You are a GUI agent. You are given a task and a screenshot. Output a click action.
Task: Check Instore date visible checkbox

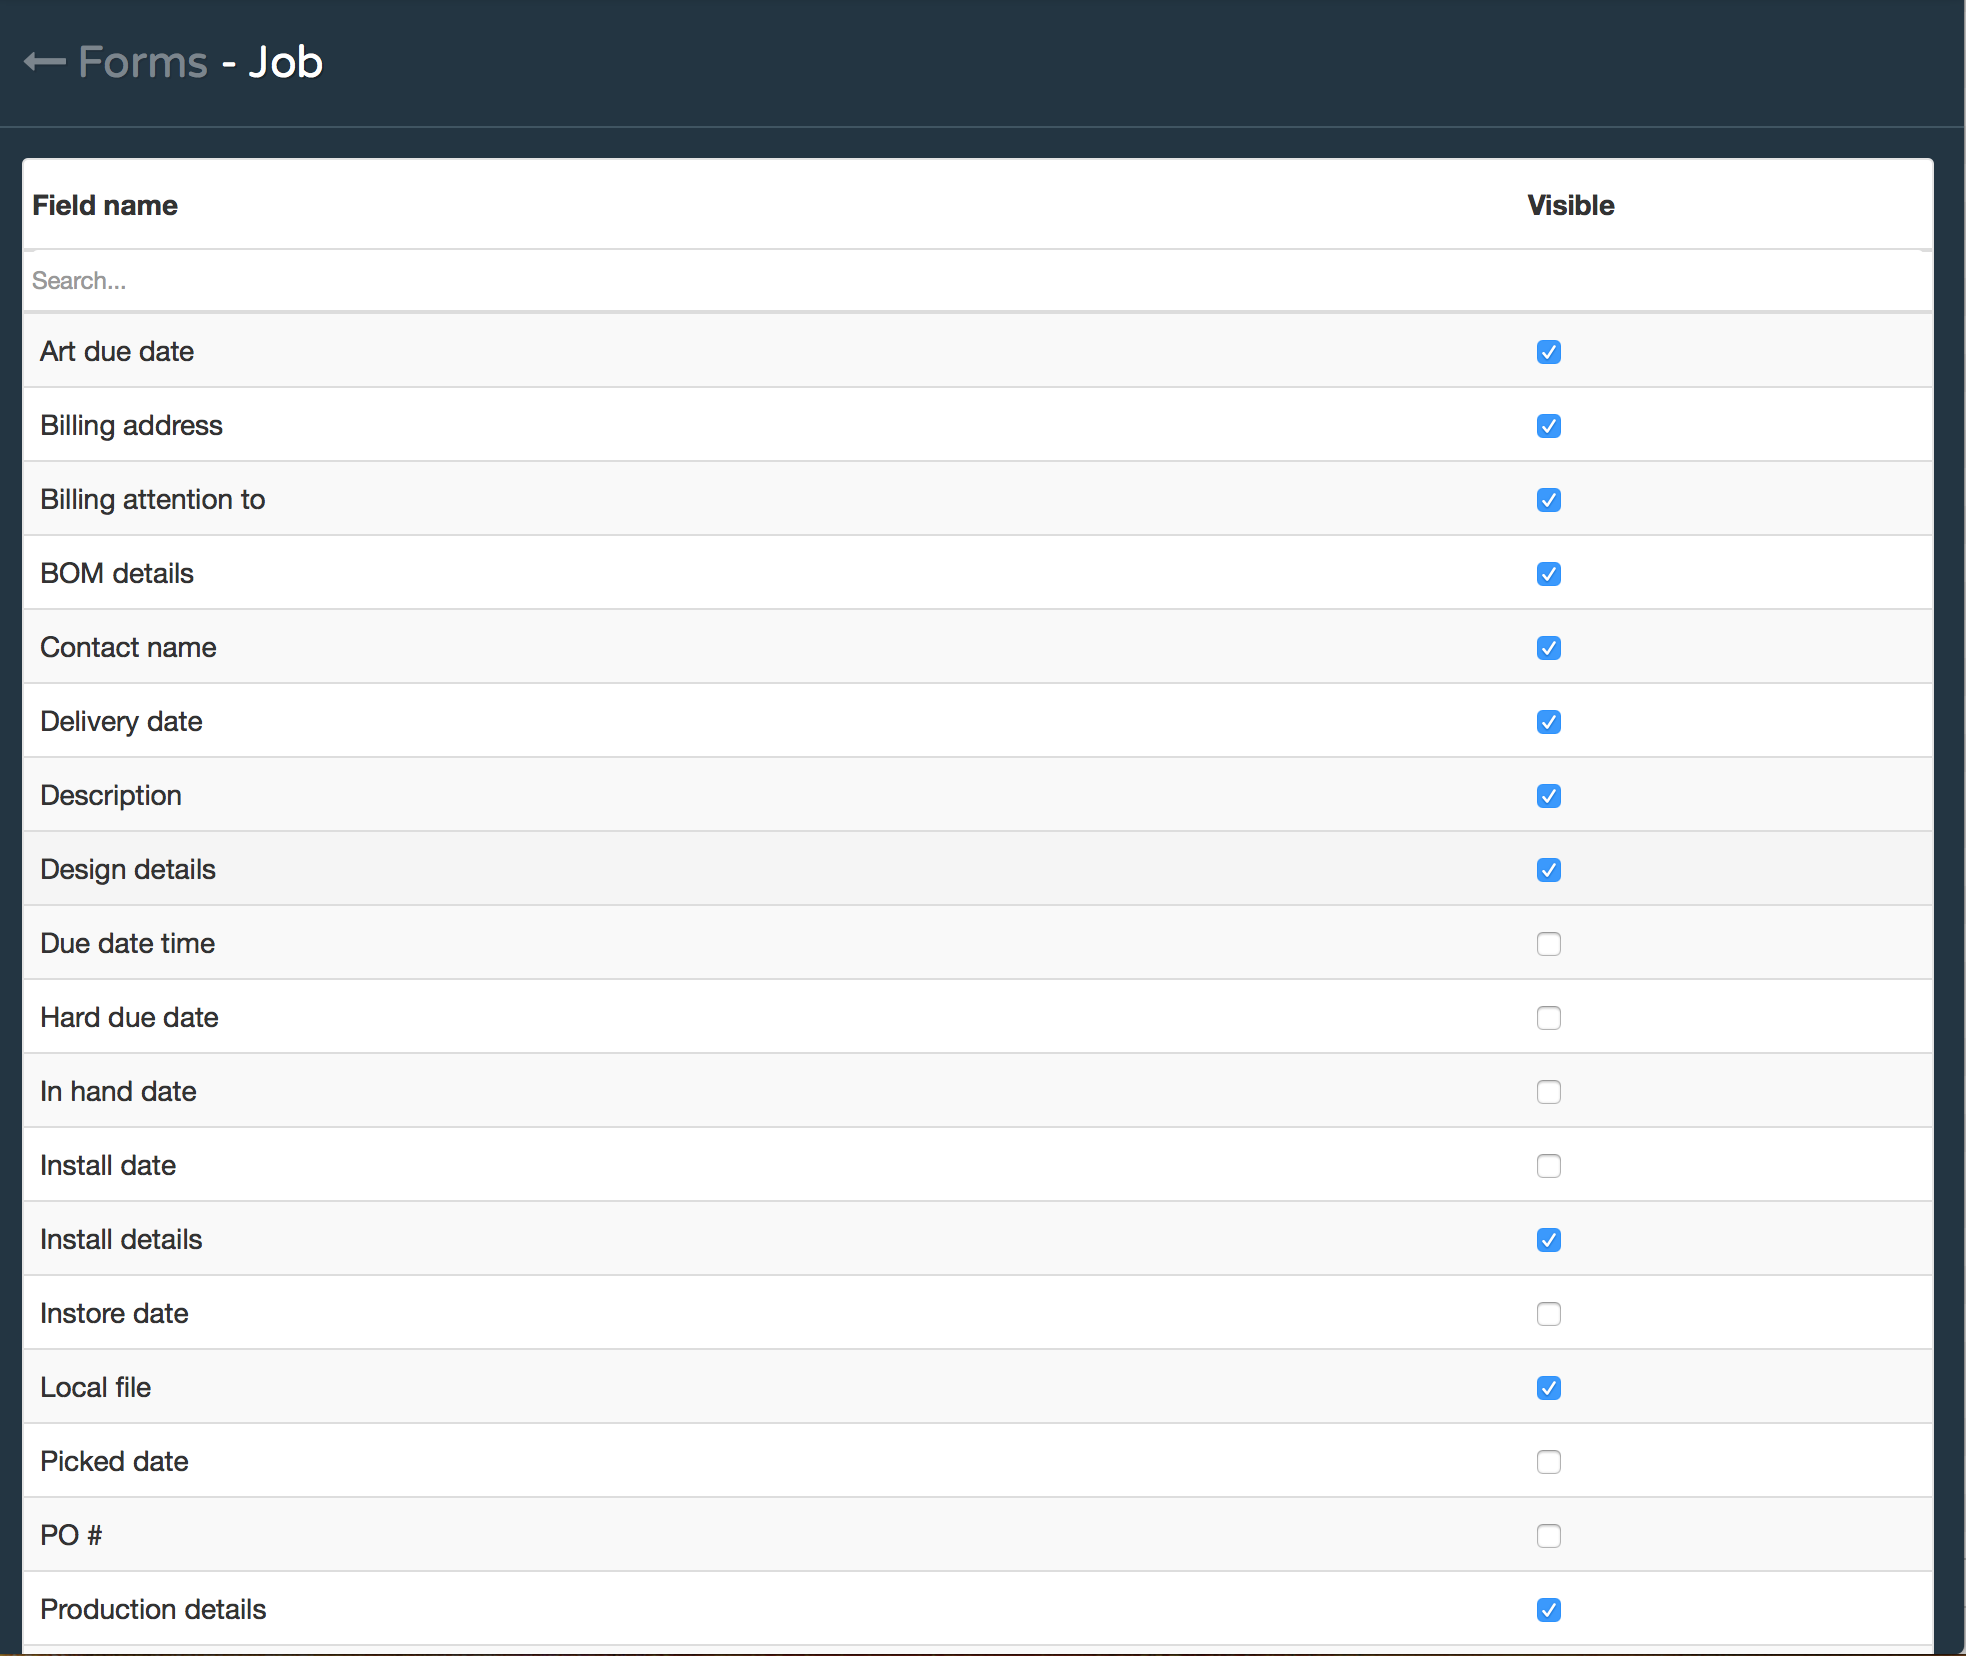1548,1314
